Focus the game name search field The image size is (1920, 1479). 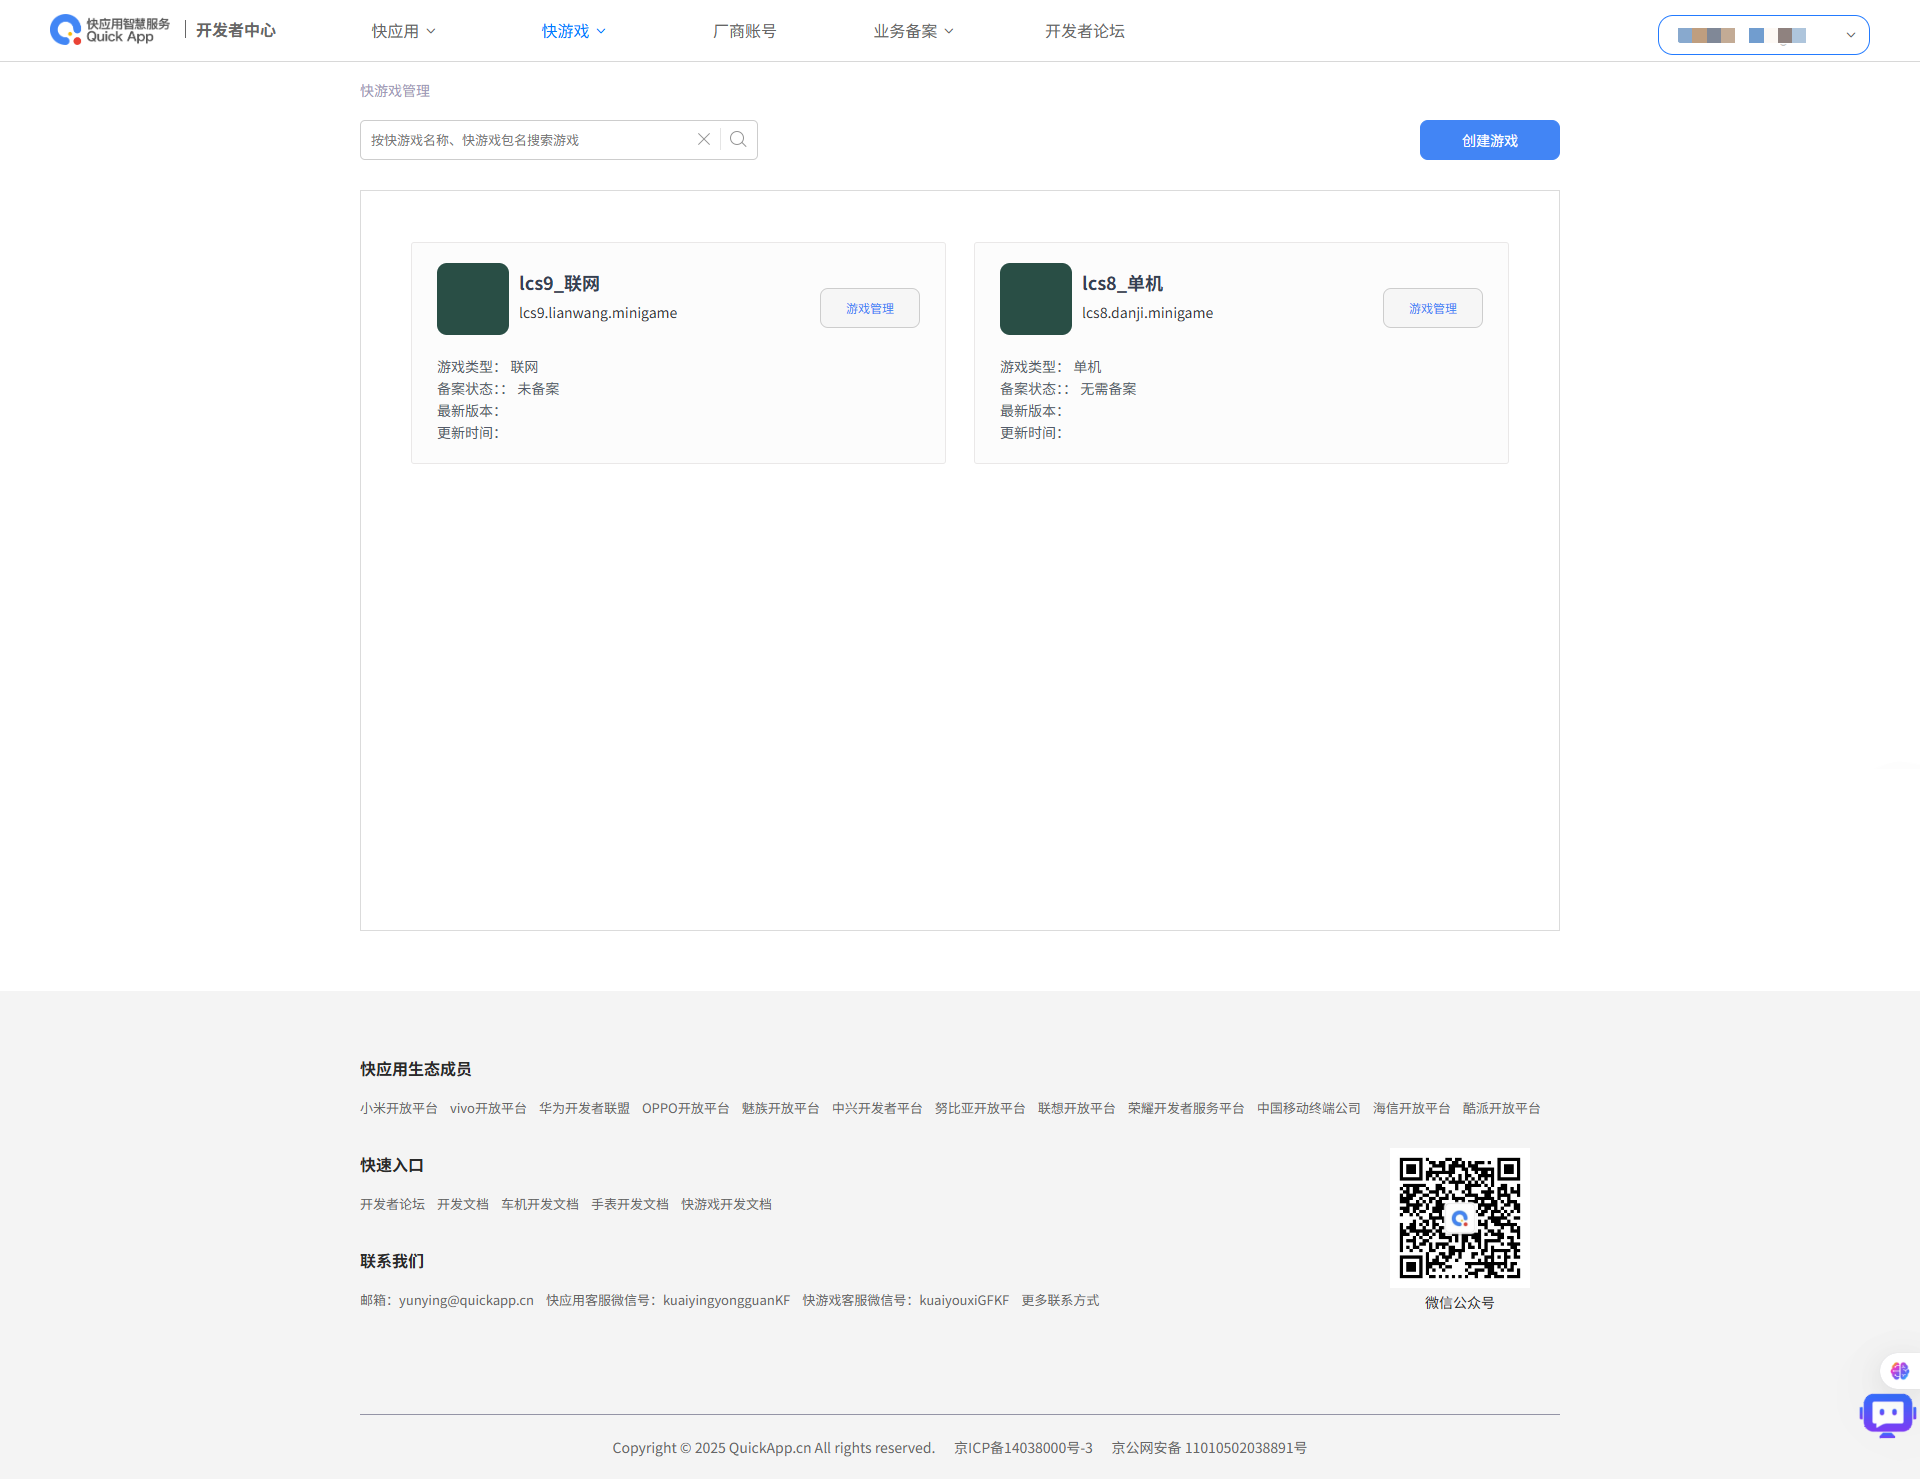pyautogui.click(x=525, y=140)
